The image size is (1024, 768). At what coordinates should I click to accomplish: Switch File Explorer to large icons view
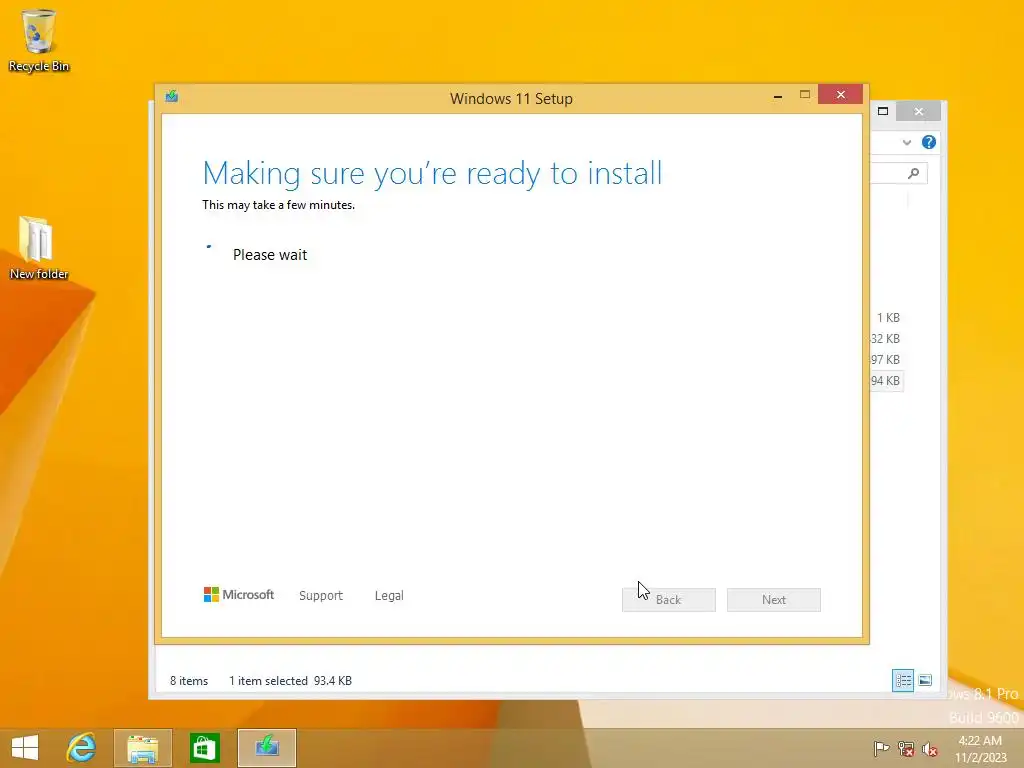click(x=925, y=680)
